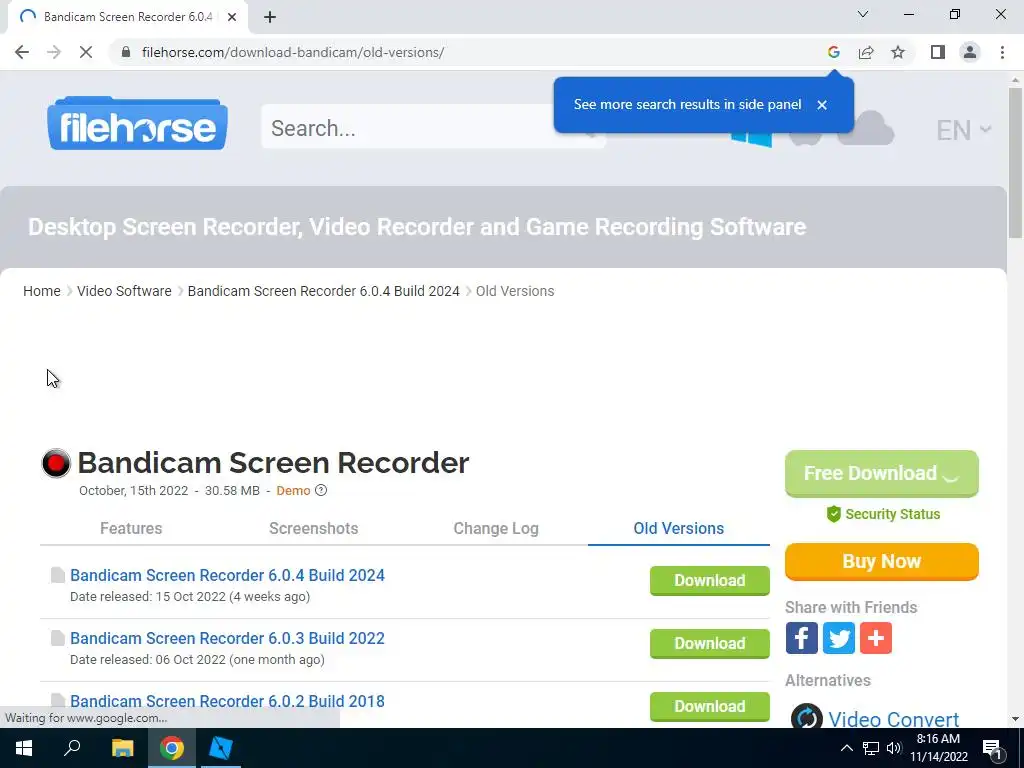Open Video Software breadcrumb
1024x768 pixels.
tap(124, 291)
